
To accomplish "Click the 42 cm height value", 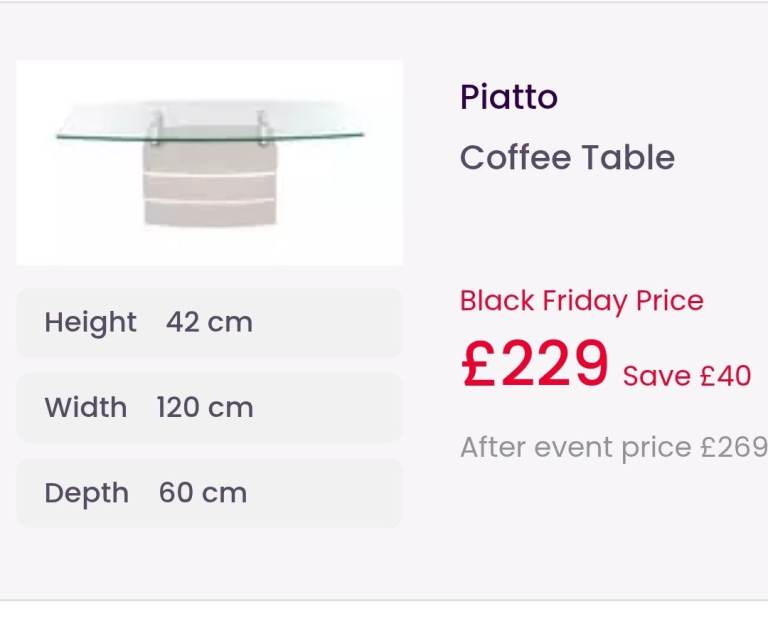I will pos(209,323).
